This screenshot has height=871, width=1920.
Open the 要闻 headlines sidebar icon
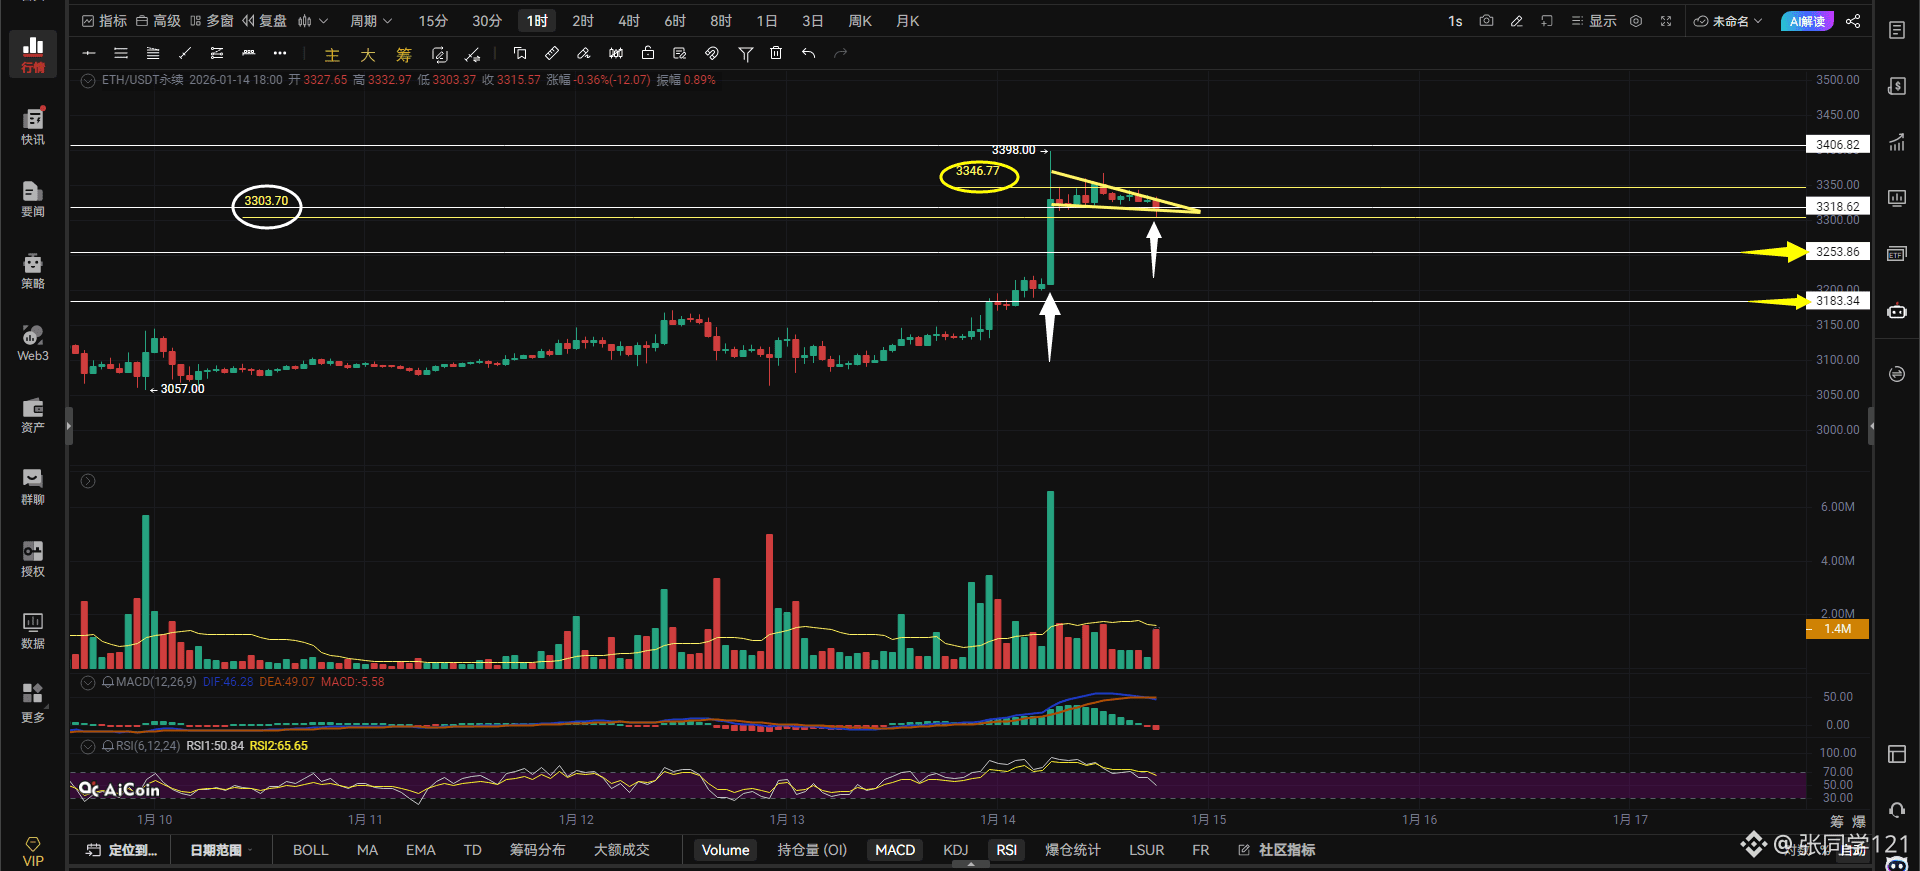point(33,198)
